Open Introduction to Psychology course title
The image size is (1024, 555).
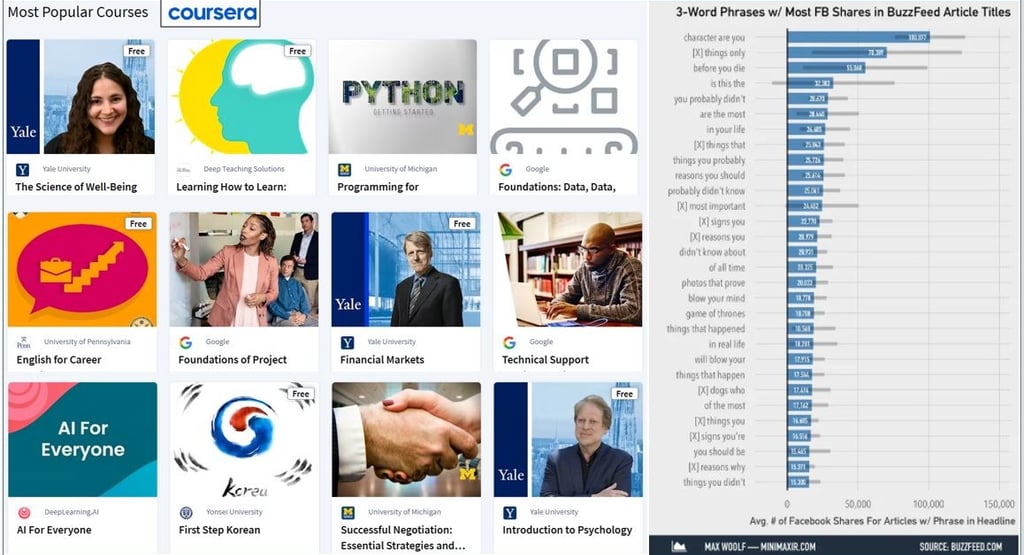point(567,530)
